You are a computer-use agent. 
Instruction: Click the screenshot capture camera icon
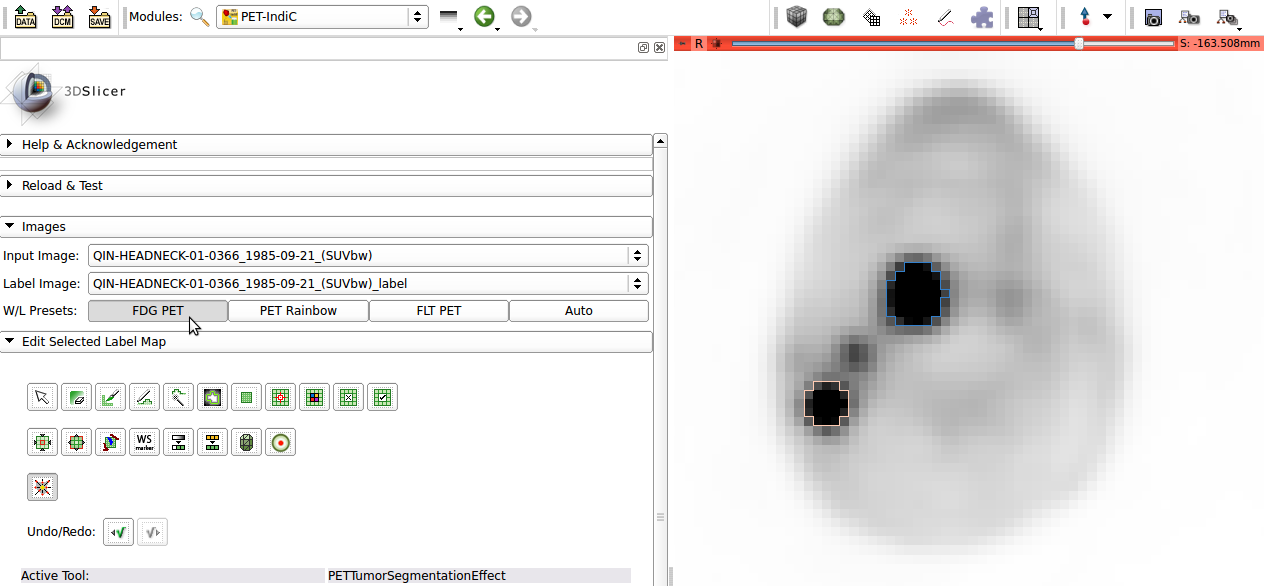(1153, 17)
